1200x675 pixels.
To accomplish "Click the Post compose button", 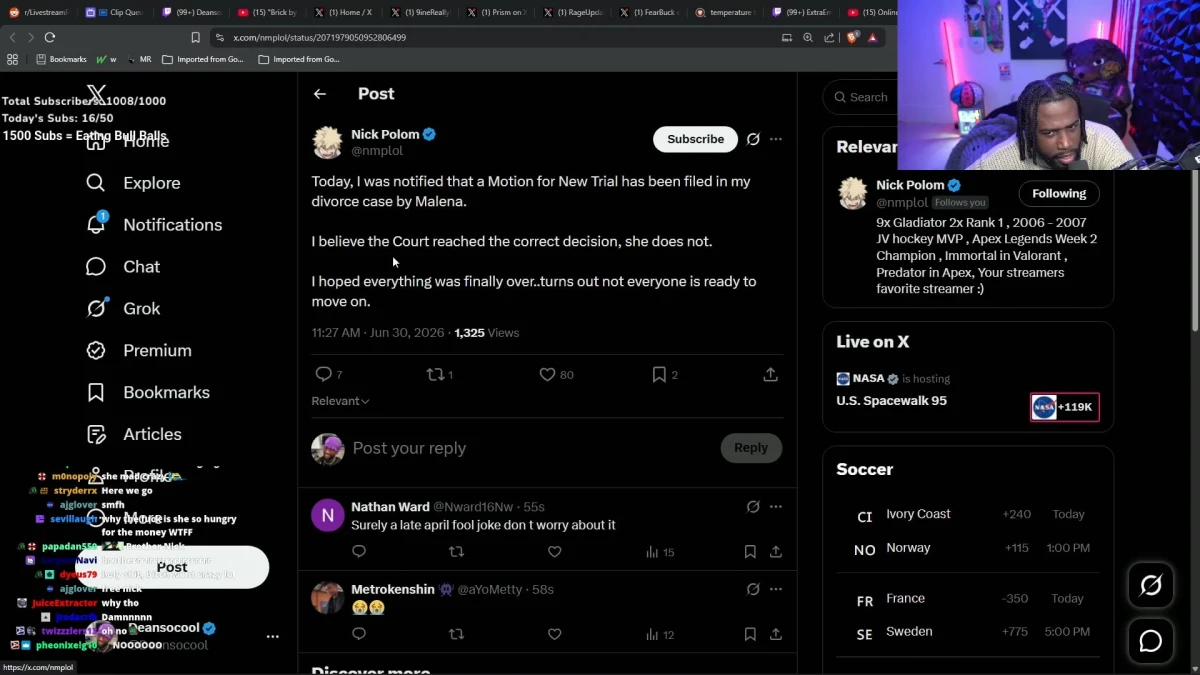I will pos(172,567).
